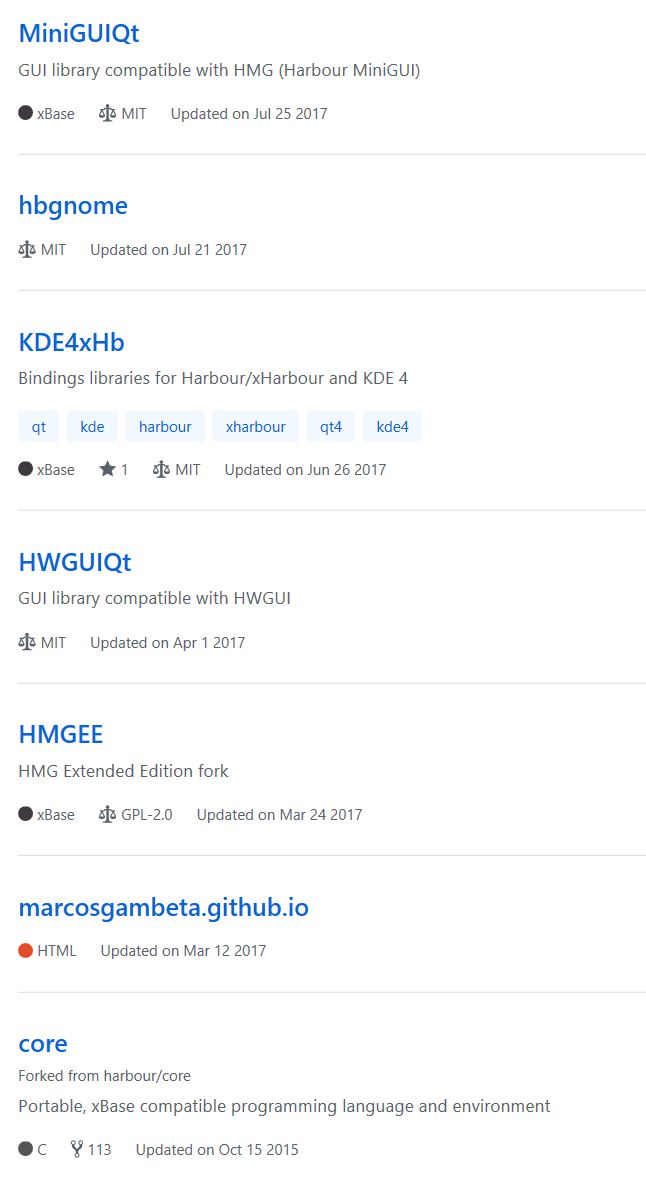Open the HMGEE repository link
Screen dimensions: 646x1188
(x=61, y=734)
